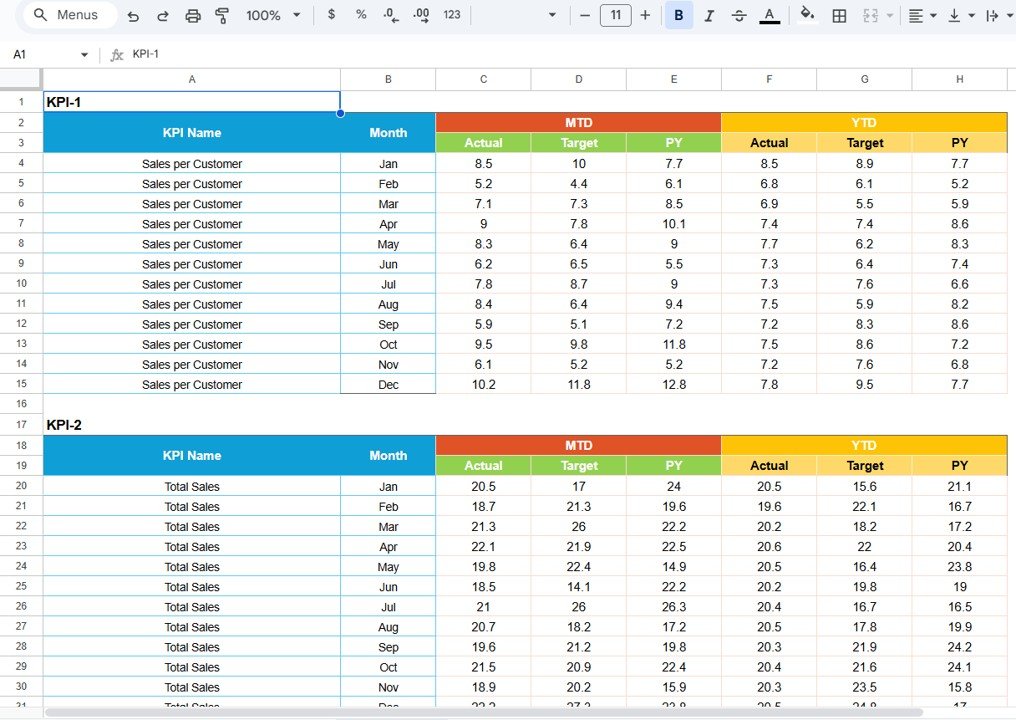Open the borders tool

pyautogui.click(x=838, y=15)
